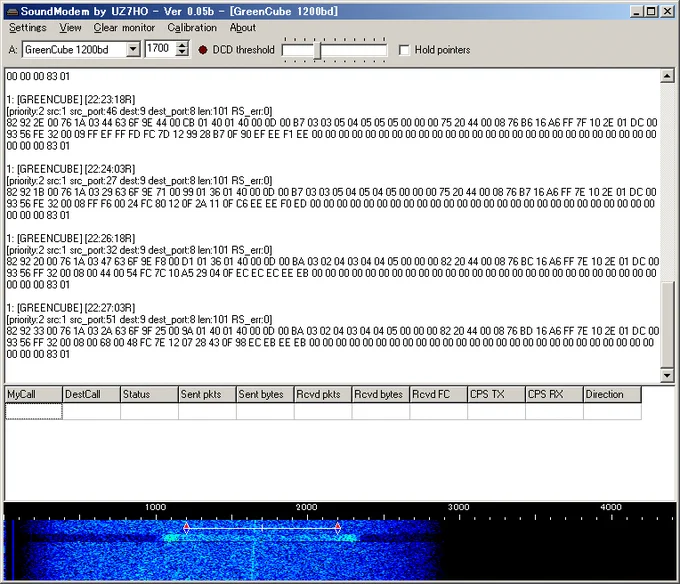Click the DCD threshold slider handle

point(317,50)
